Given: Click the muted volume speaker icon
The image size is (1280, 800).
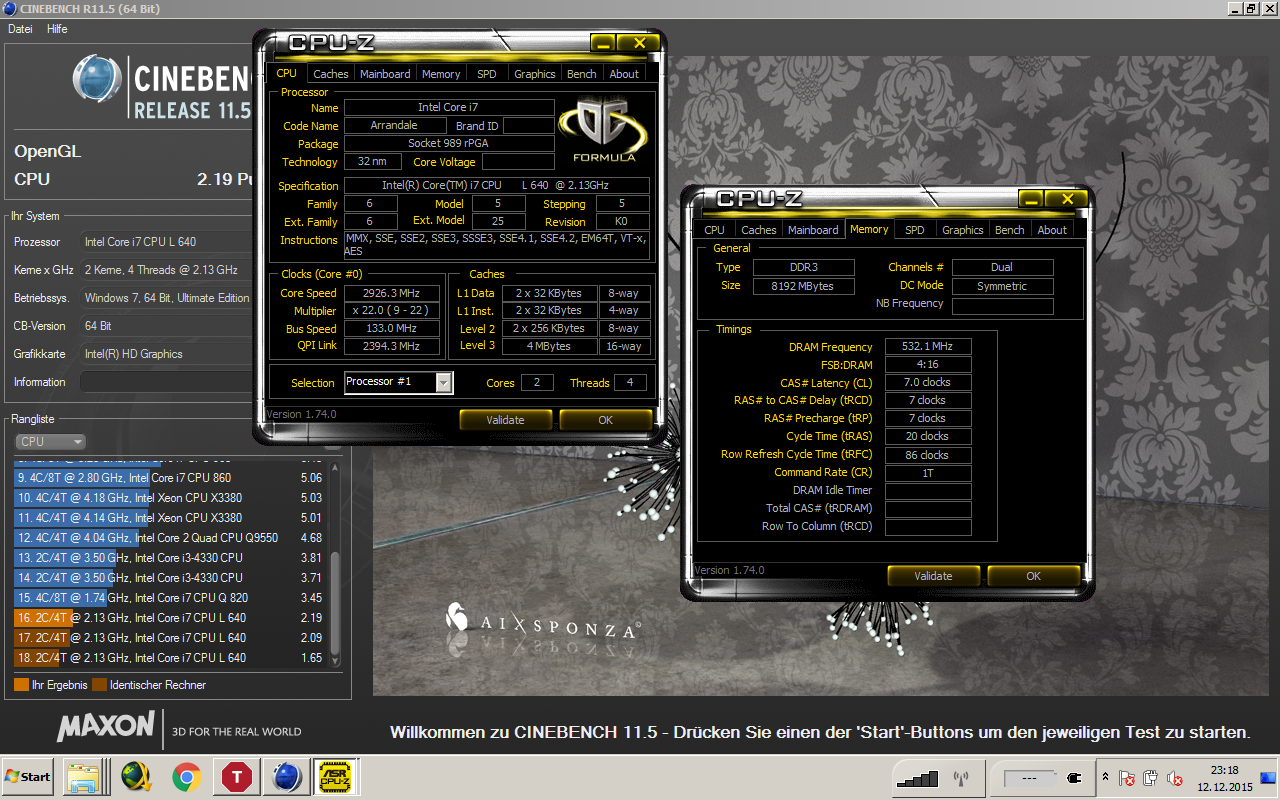Looking at the screenshot, I should [x=1175, y=778].
